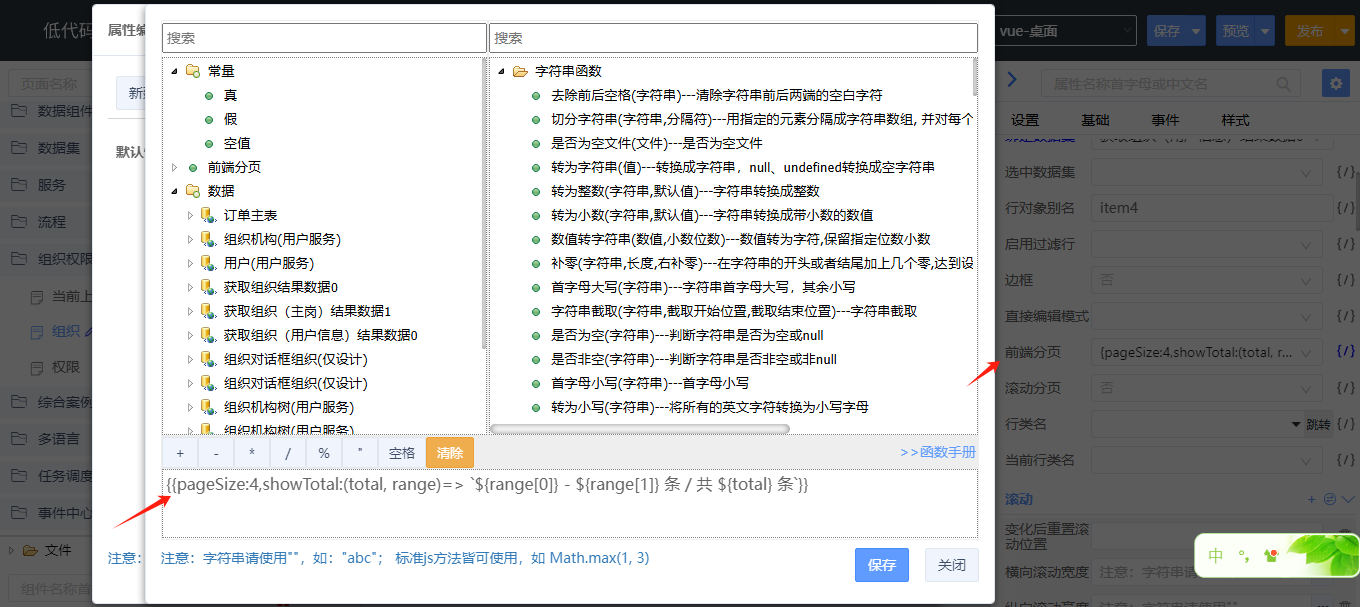1360x607 pixels.
Task: Focus the left search box above data tree
Action: (x=324, y=38)
